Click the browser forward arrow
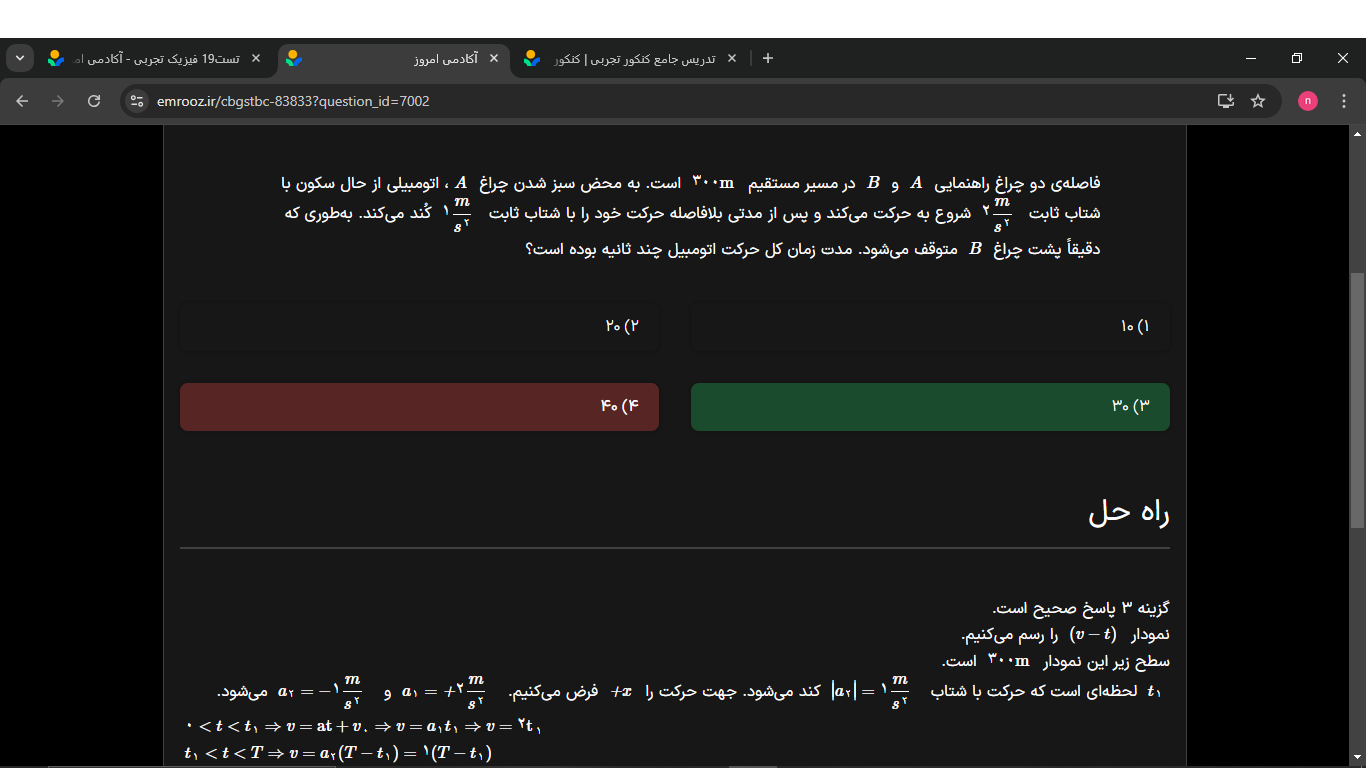Viewport: 1366px width, 768px height. [x=58, y=101]
